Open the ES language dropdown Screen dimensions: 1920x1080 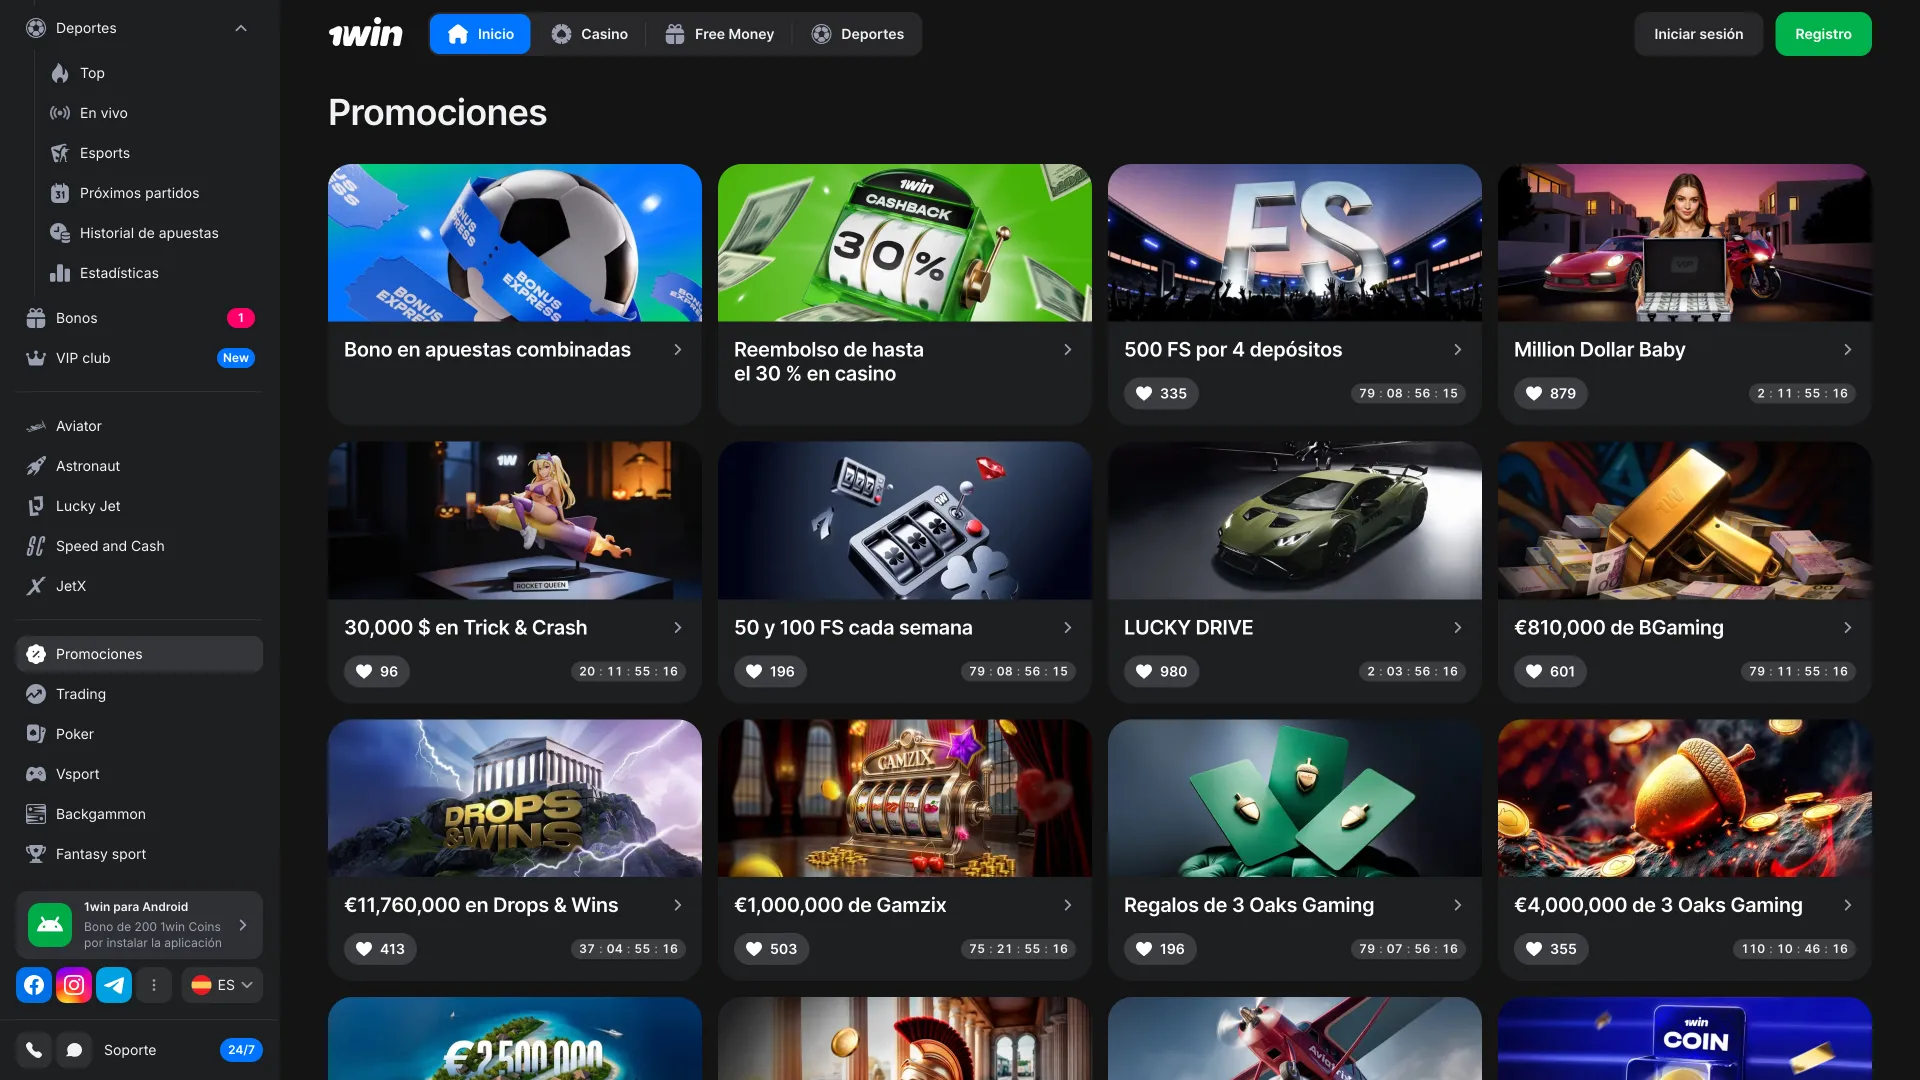pyautogui.click(x=221, y=984)
